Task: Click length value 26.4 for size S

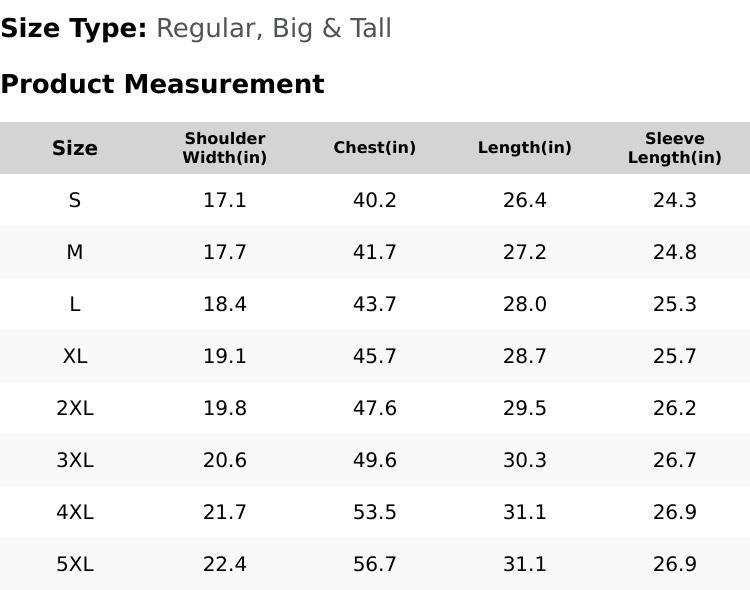Action: click(525, 200)
